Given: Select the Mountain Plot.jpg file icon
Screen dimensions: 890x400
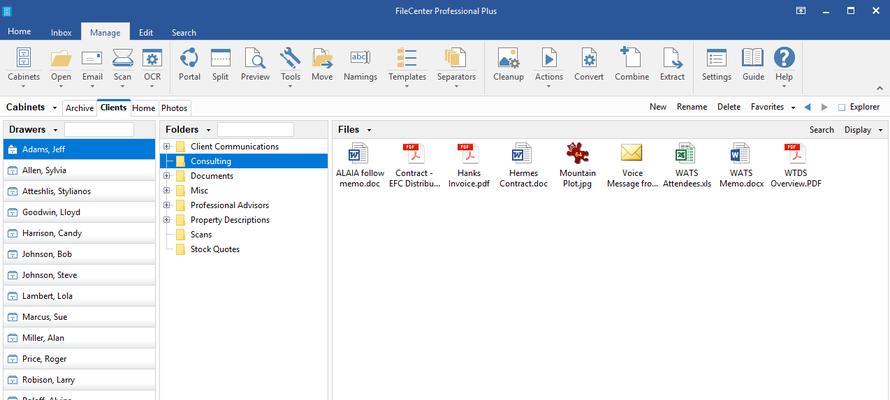Looking at the screenshot, I should tap(577, 154).
